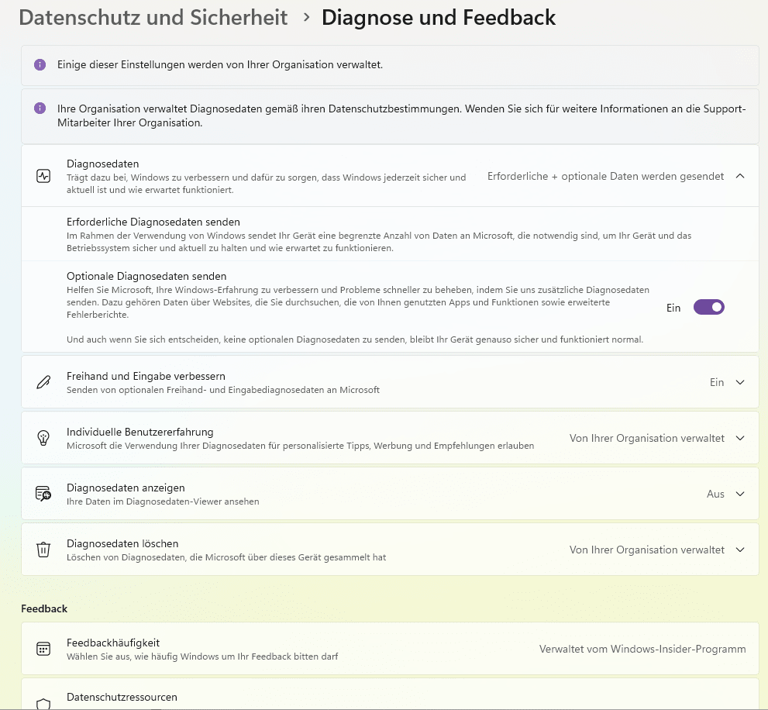Open the Datenschutzressourcen row
768x710 pixels.
click(390, 697)
